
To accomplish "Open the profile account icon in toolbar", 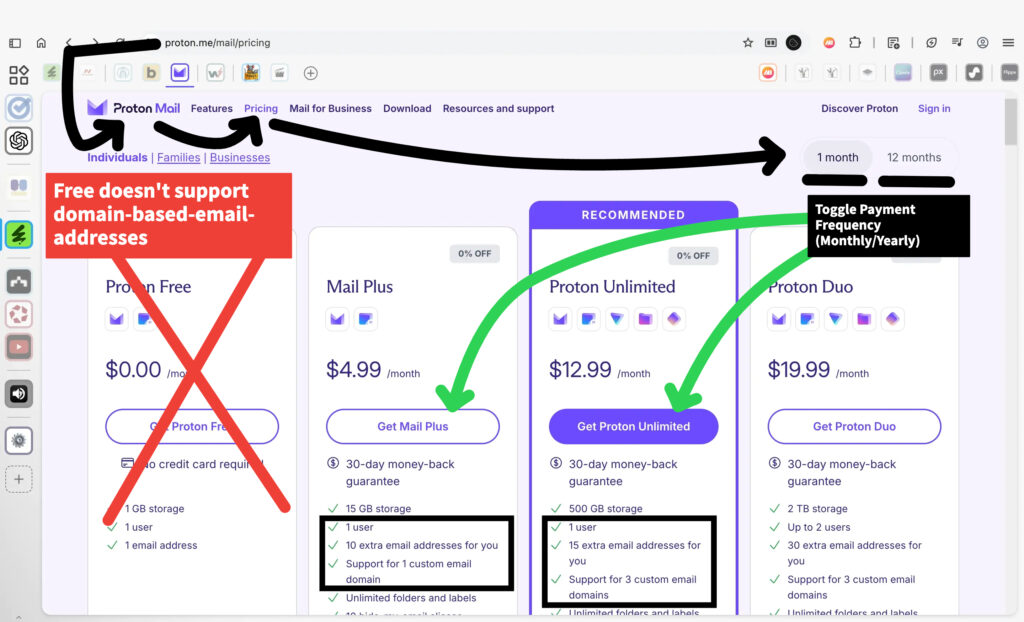I will [983, 43].
